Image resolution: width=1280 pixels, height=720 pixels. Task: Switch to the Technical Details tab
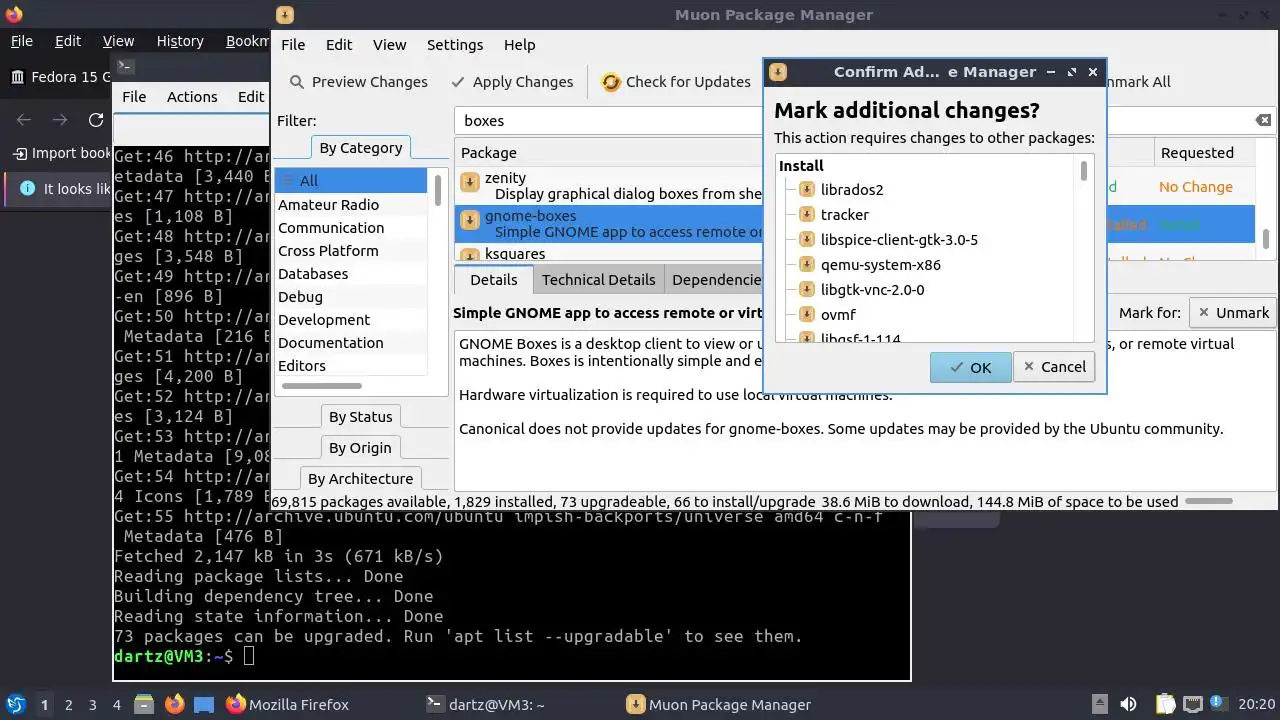[x=598, y=280]
